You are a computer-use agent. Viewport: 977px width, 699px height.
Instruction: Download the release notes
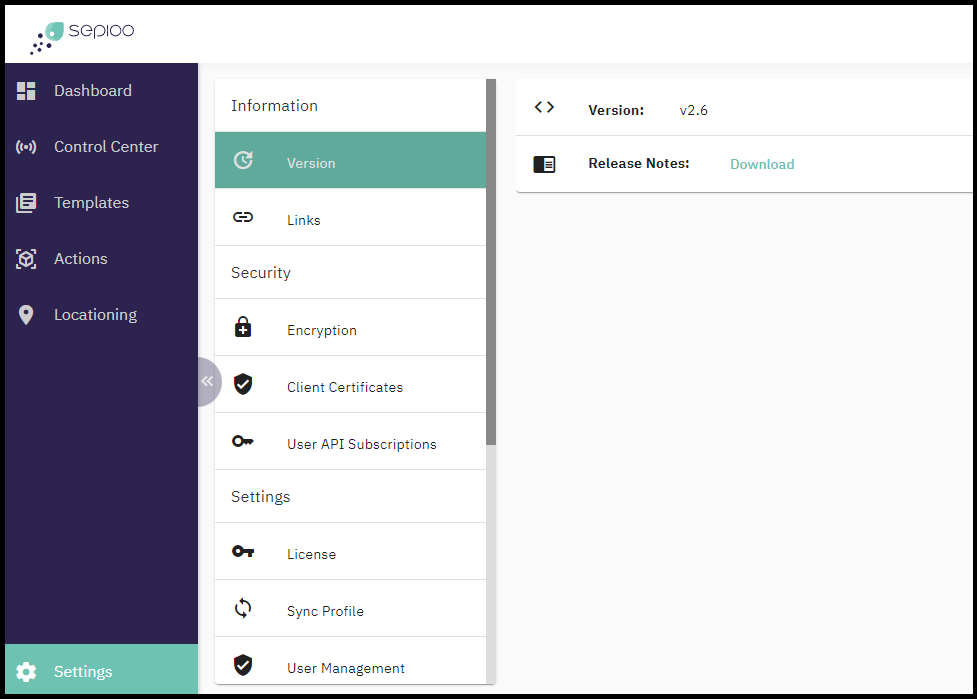[761, 165]
